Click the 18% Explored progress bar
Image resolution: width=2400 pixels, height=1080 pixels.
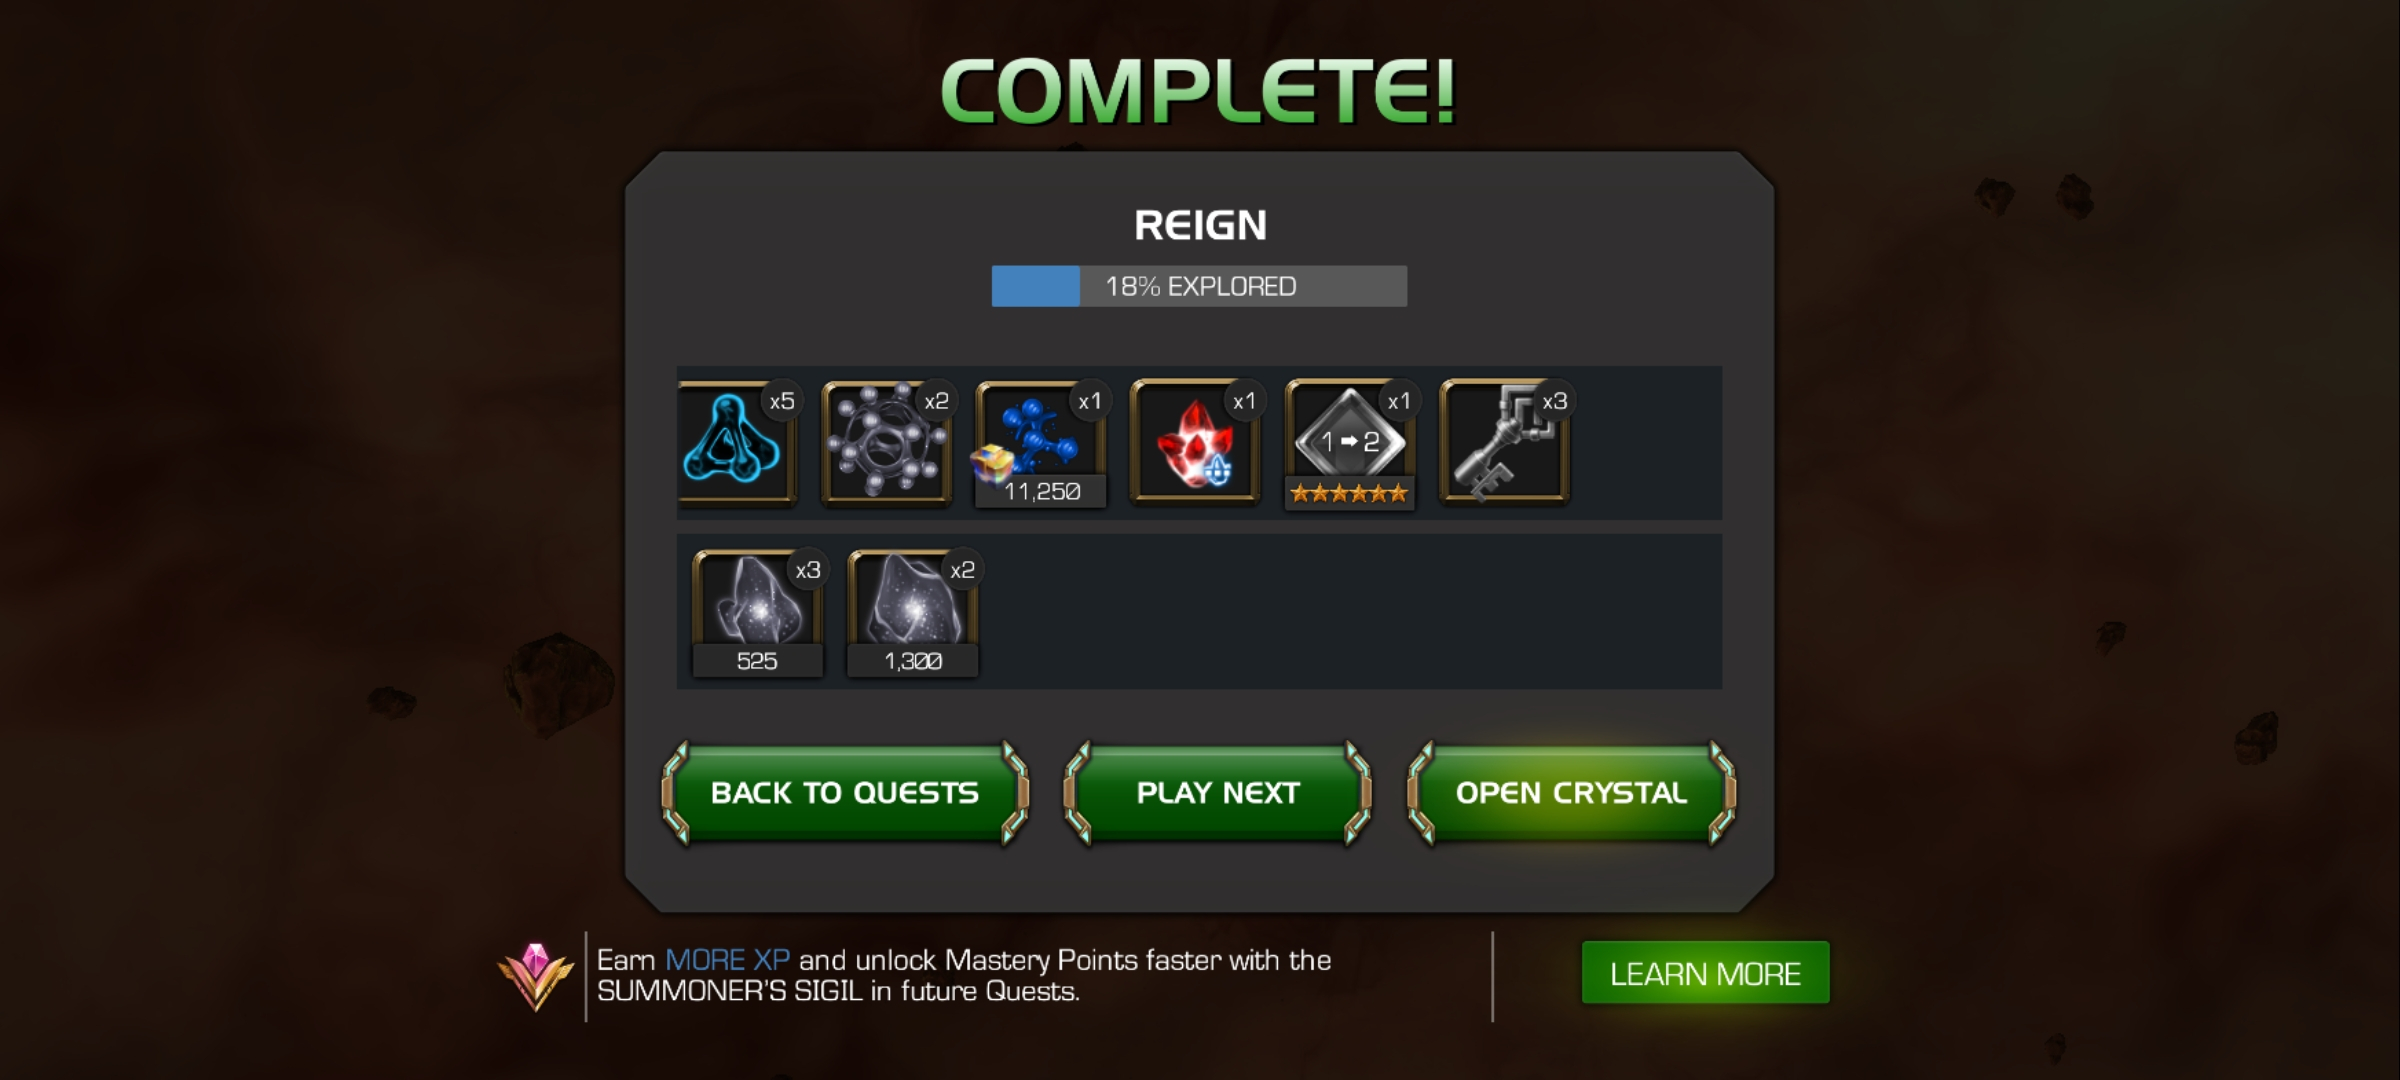point(1199,286)
